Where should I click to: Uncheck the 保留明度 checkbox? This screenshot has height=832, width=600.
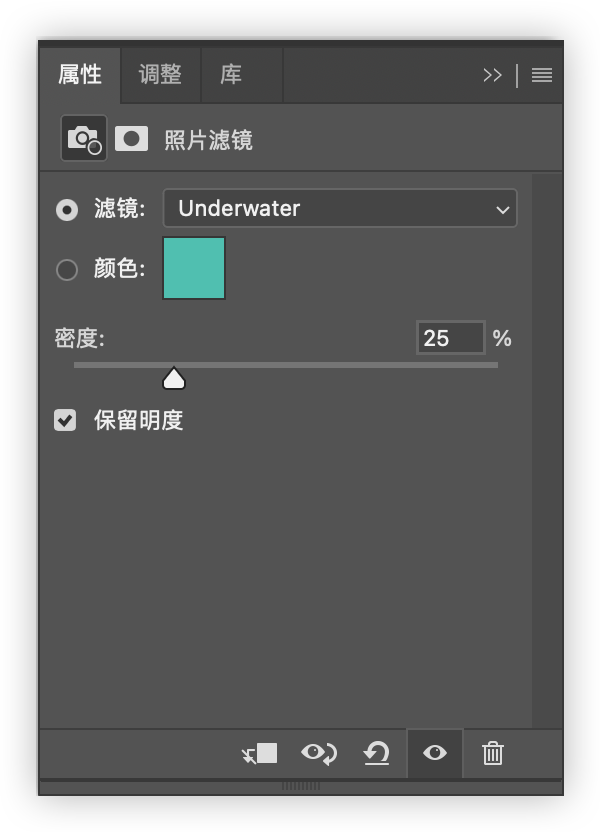coord(65,420)
